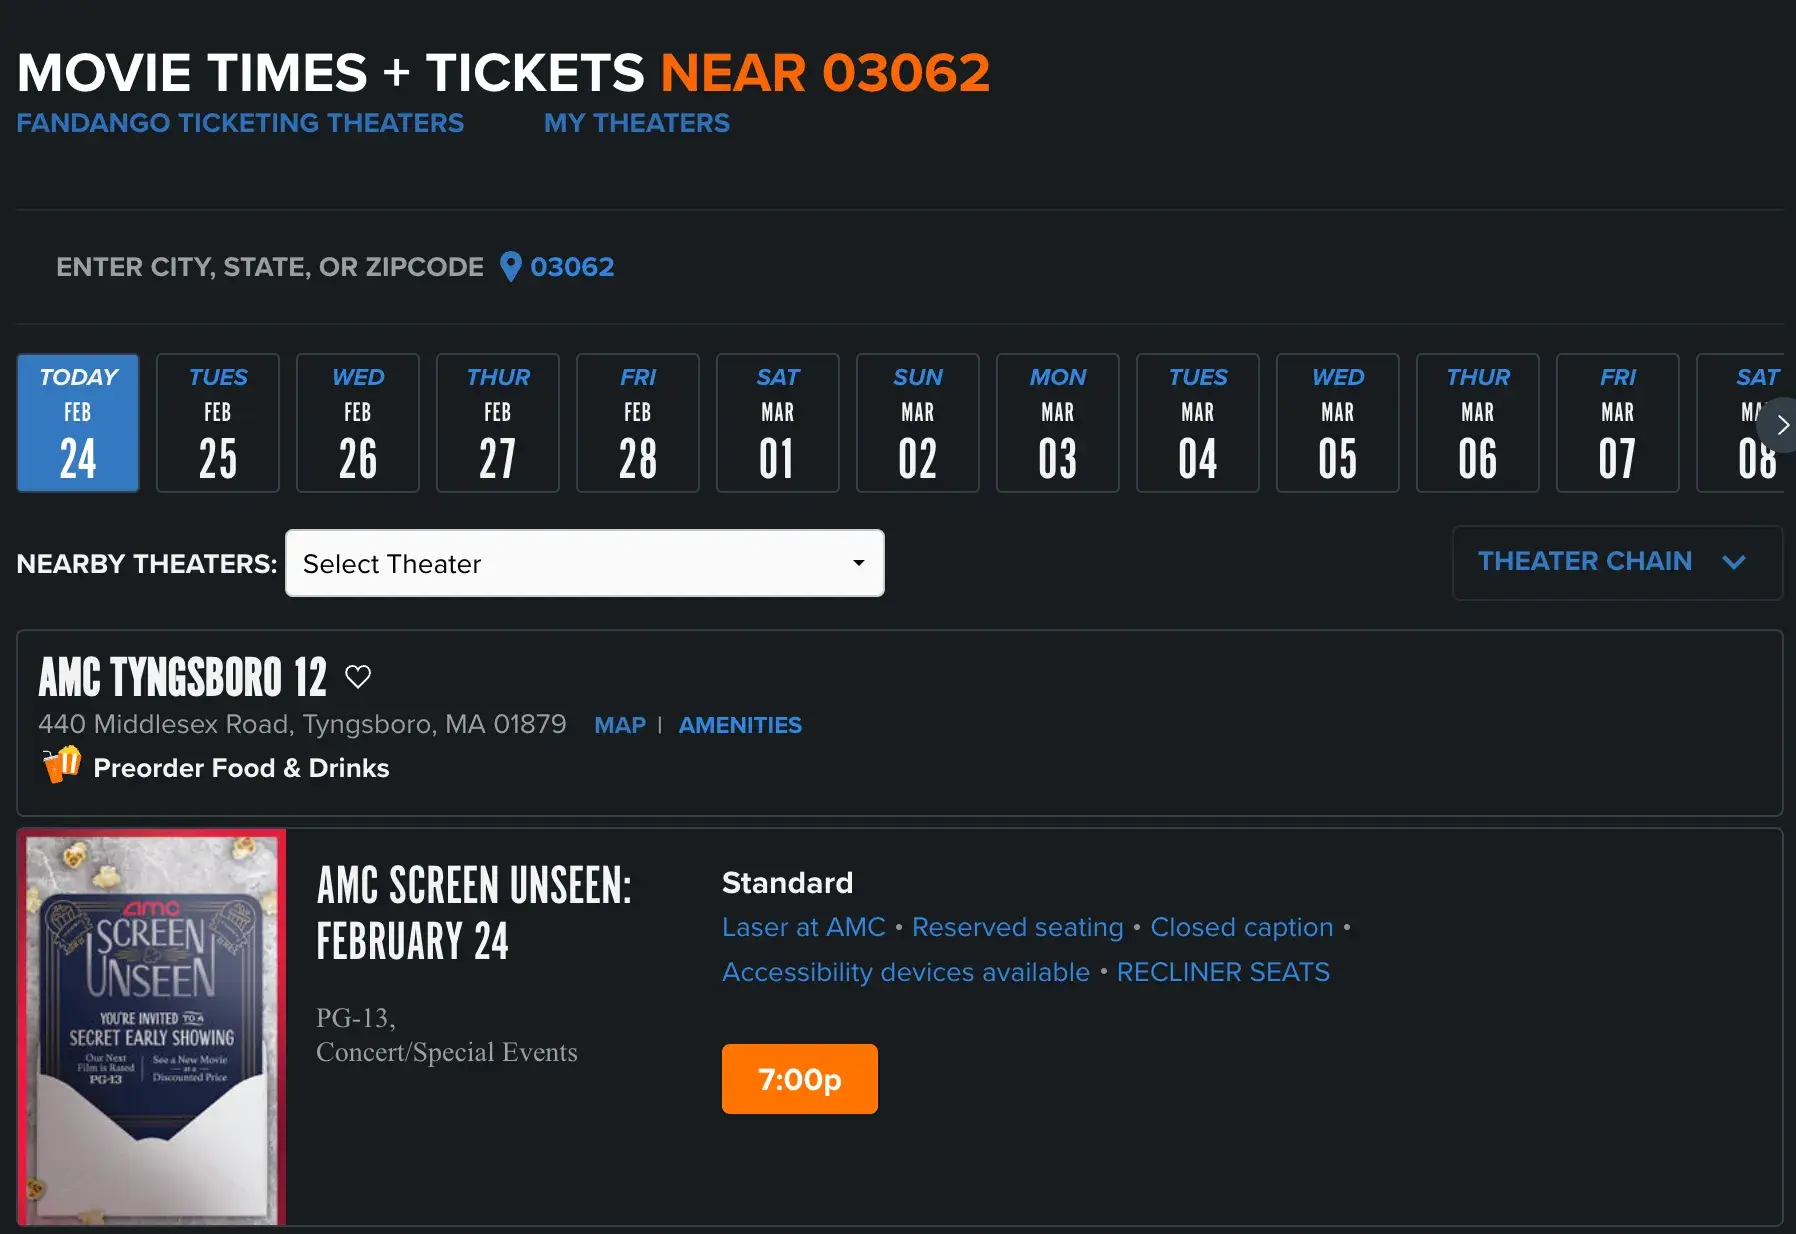Image resolution: width=1796 pixels, height=1234 pixels.
Task: Switch to Fandango Ticketing Theaters tab
Action: (240, 123)
